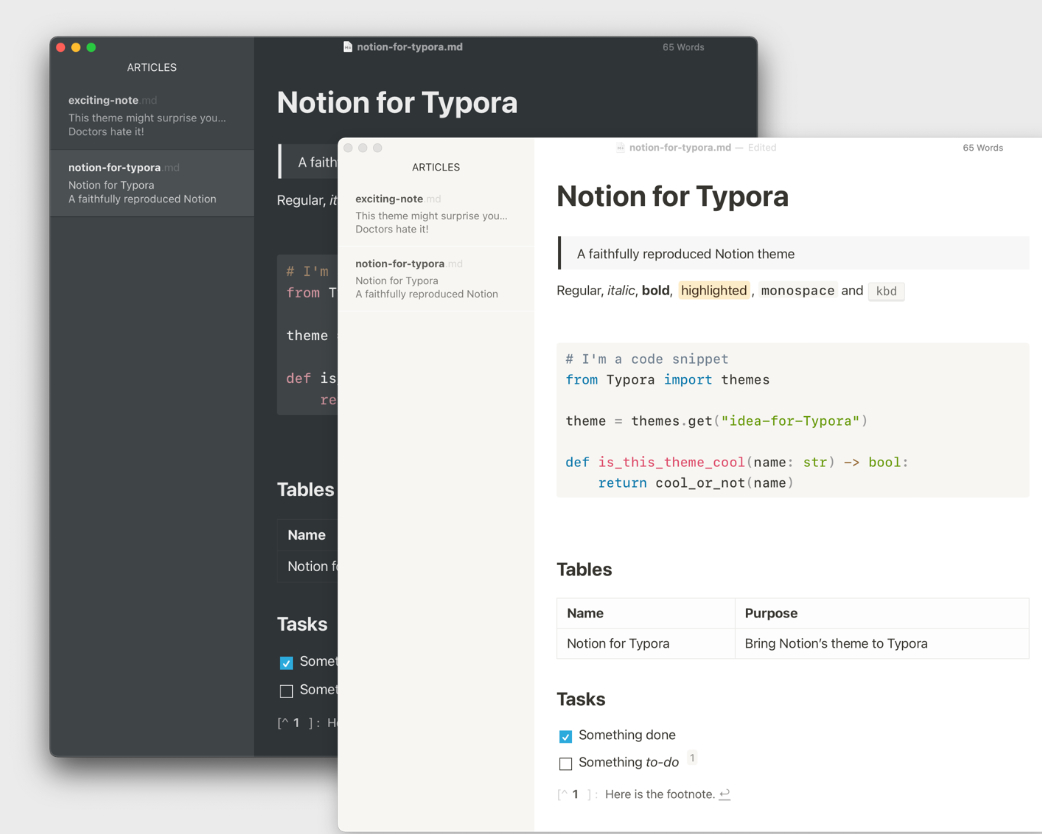Image resolution: width=1042 pixels, height=834 pixels.
Task: Click the 'Something to-do' task text
Action: coord(629,762)
